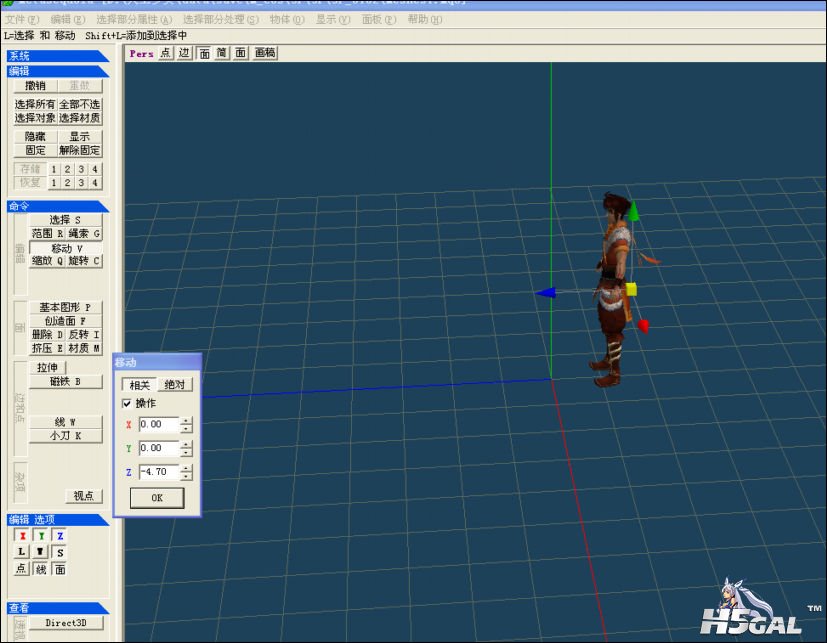Collapse the 查看 panel header
Viewport: 827px width, 643px height.
point(57,608)
